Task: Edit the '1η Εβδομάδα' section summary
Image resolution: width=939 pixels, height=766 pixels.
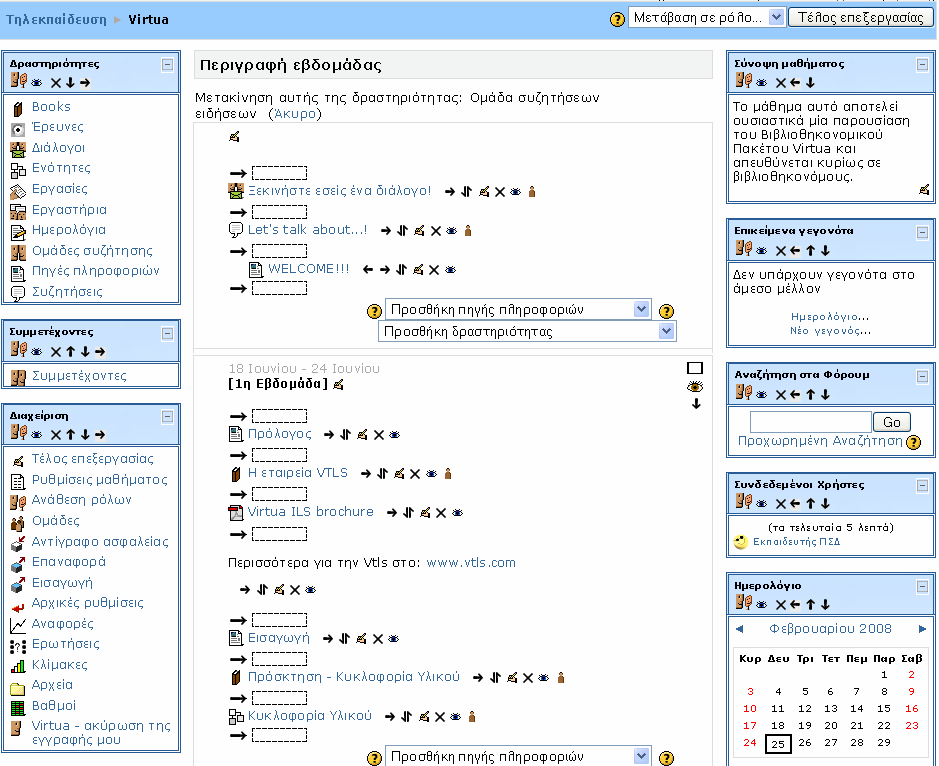Action: (338, 384)
